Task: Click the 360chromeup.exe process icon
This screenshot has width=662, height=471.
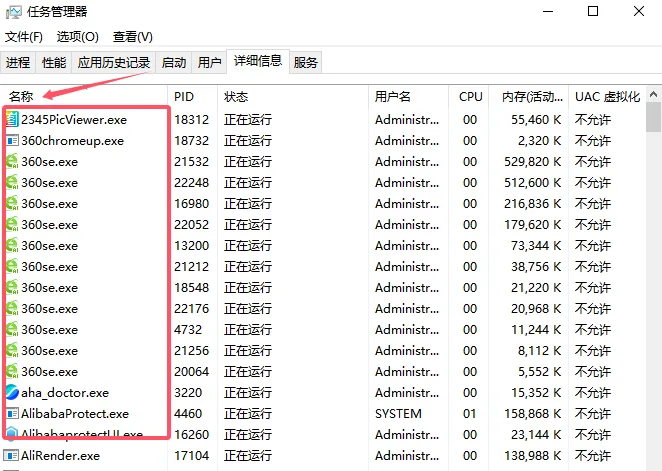Action: tap(12, 141)
